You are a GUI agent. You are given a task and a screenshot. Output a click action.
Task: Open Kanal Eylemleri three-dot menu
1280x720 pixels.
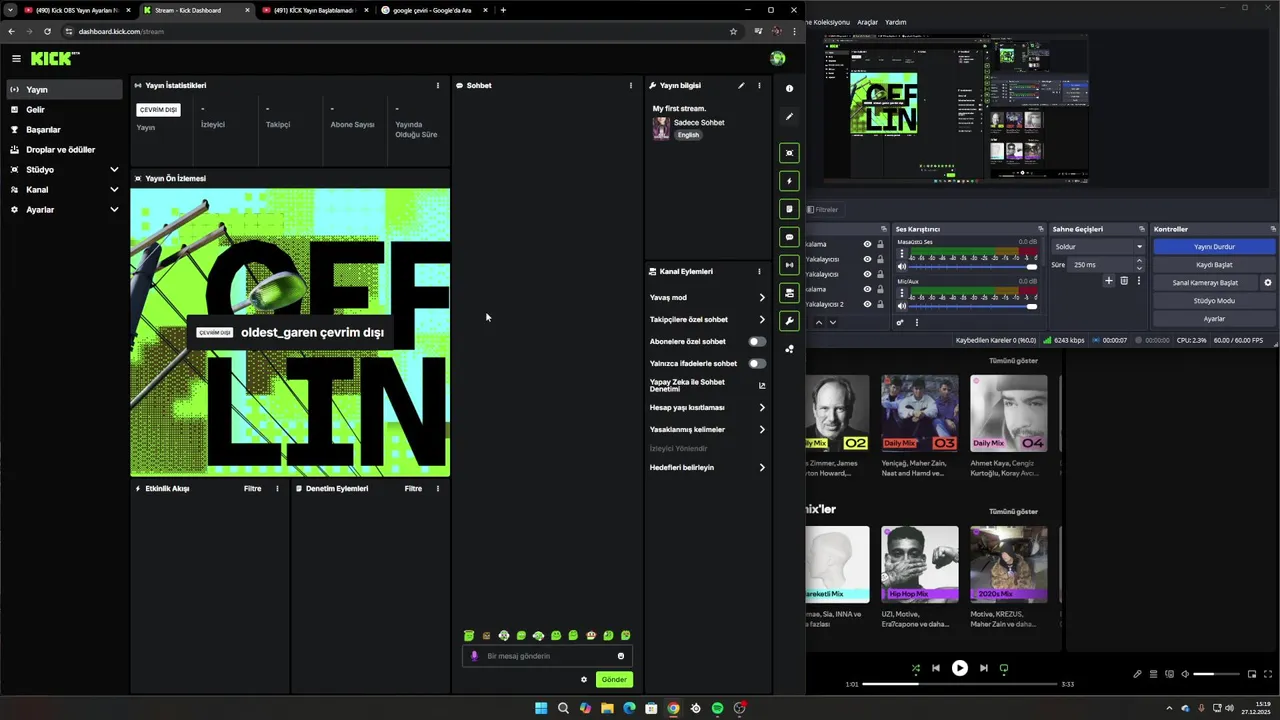point(759,272)
